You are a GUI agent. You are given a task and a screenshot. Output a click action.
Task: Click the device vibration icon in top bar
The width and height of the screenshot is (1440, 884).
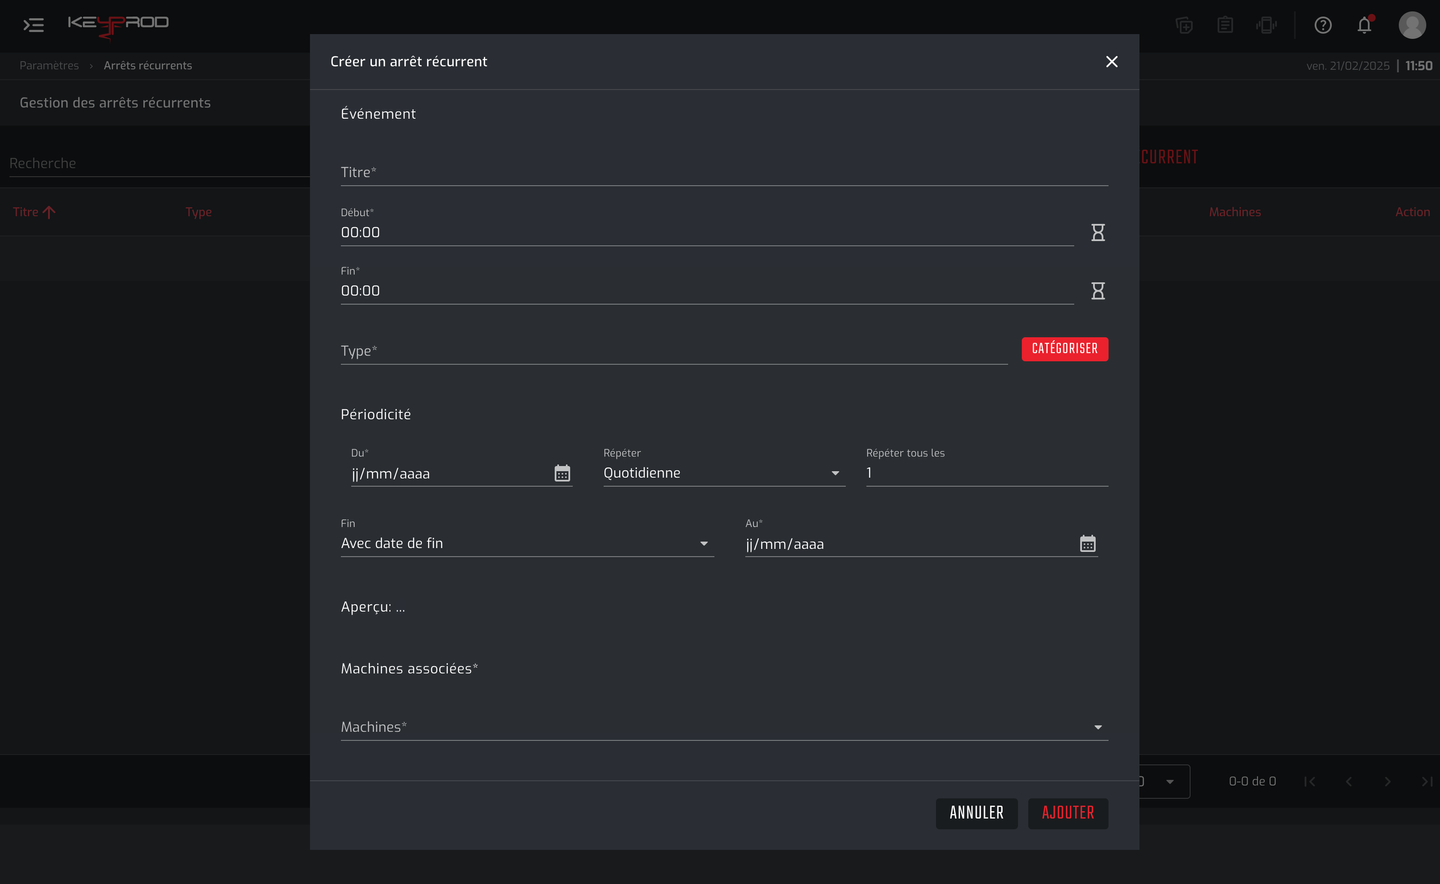(1267, 25)
